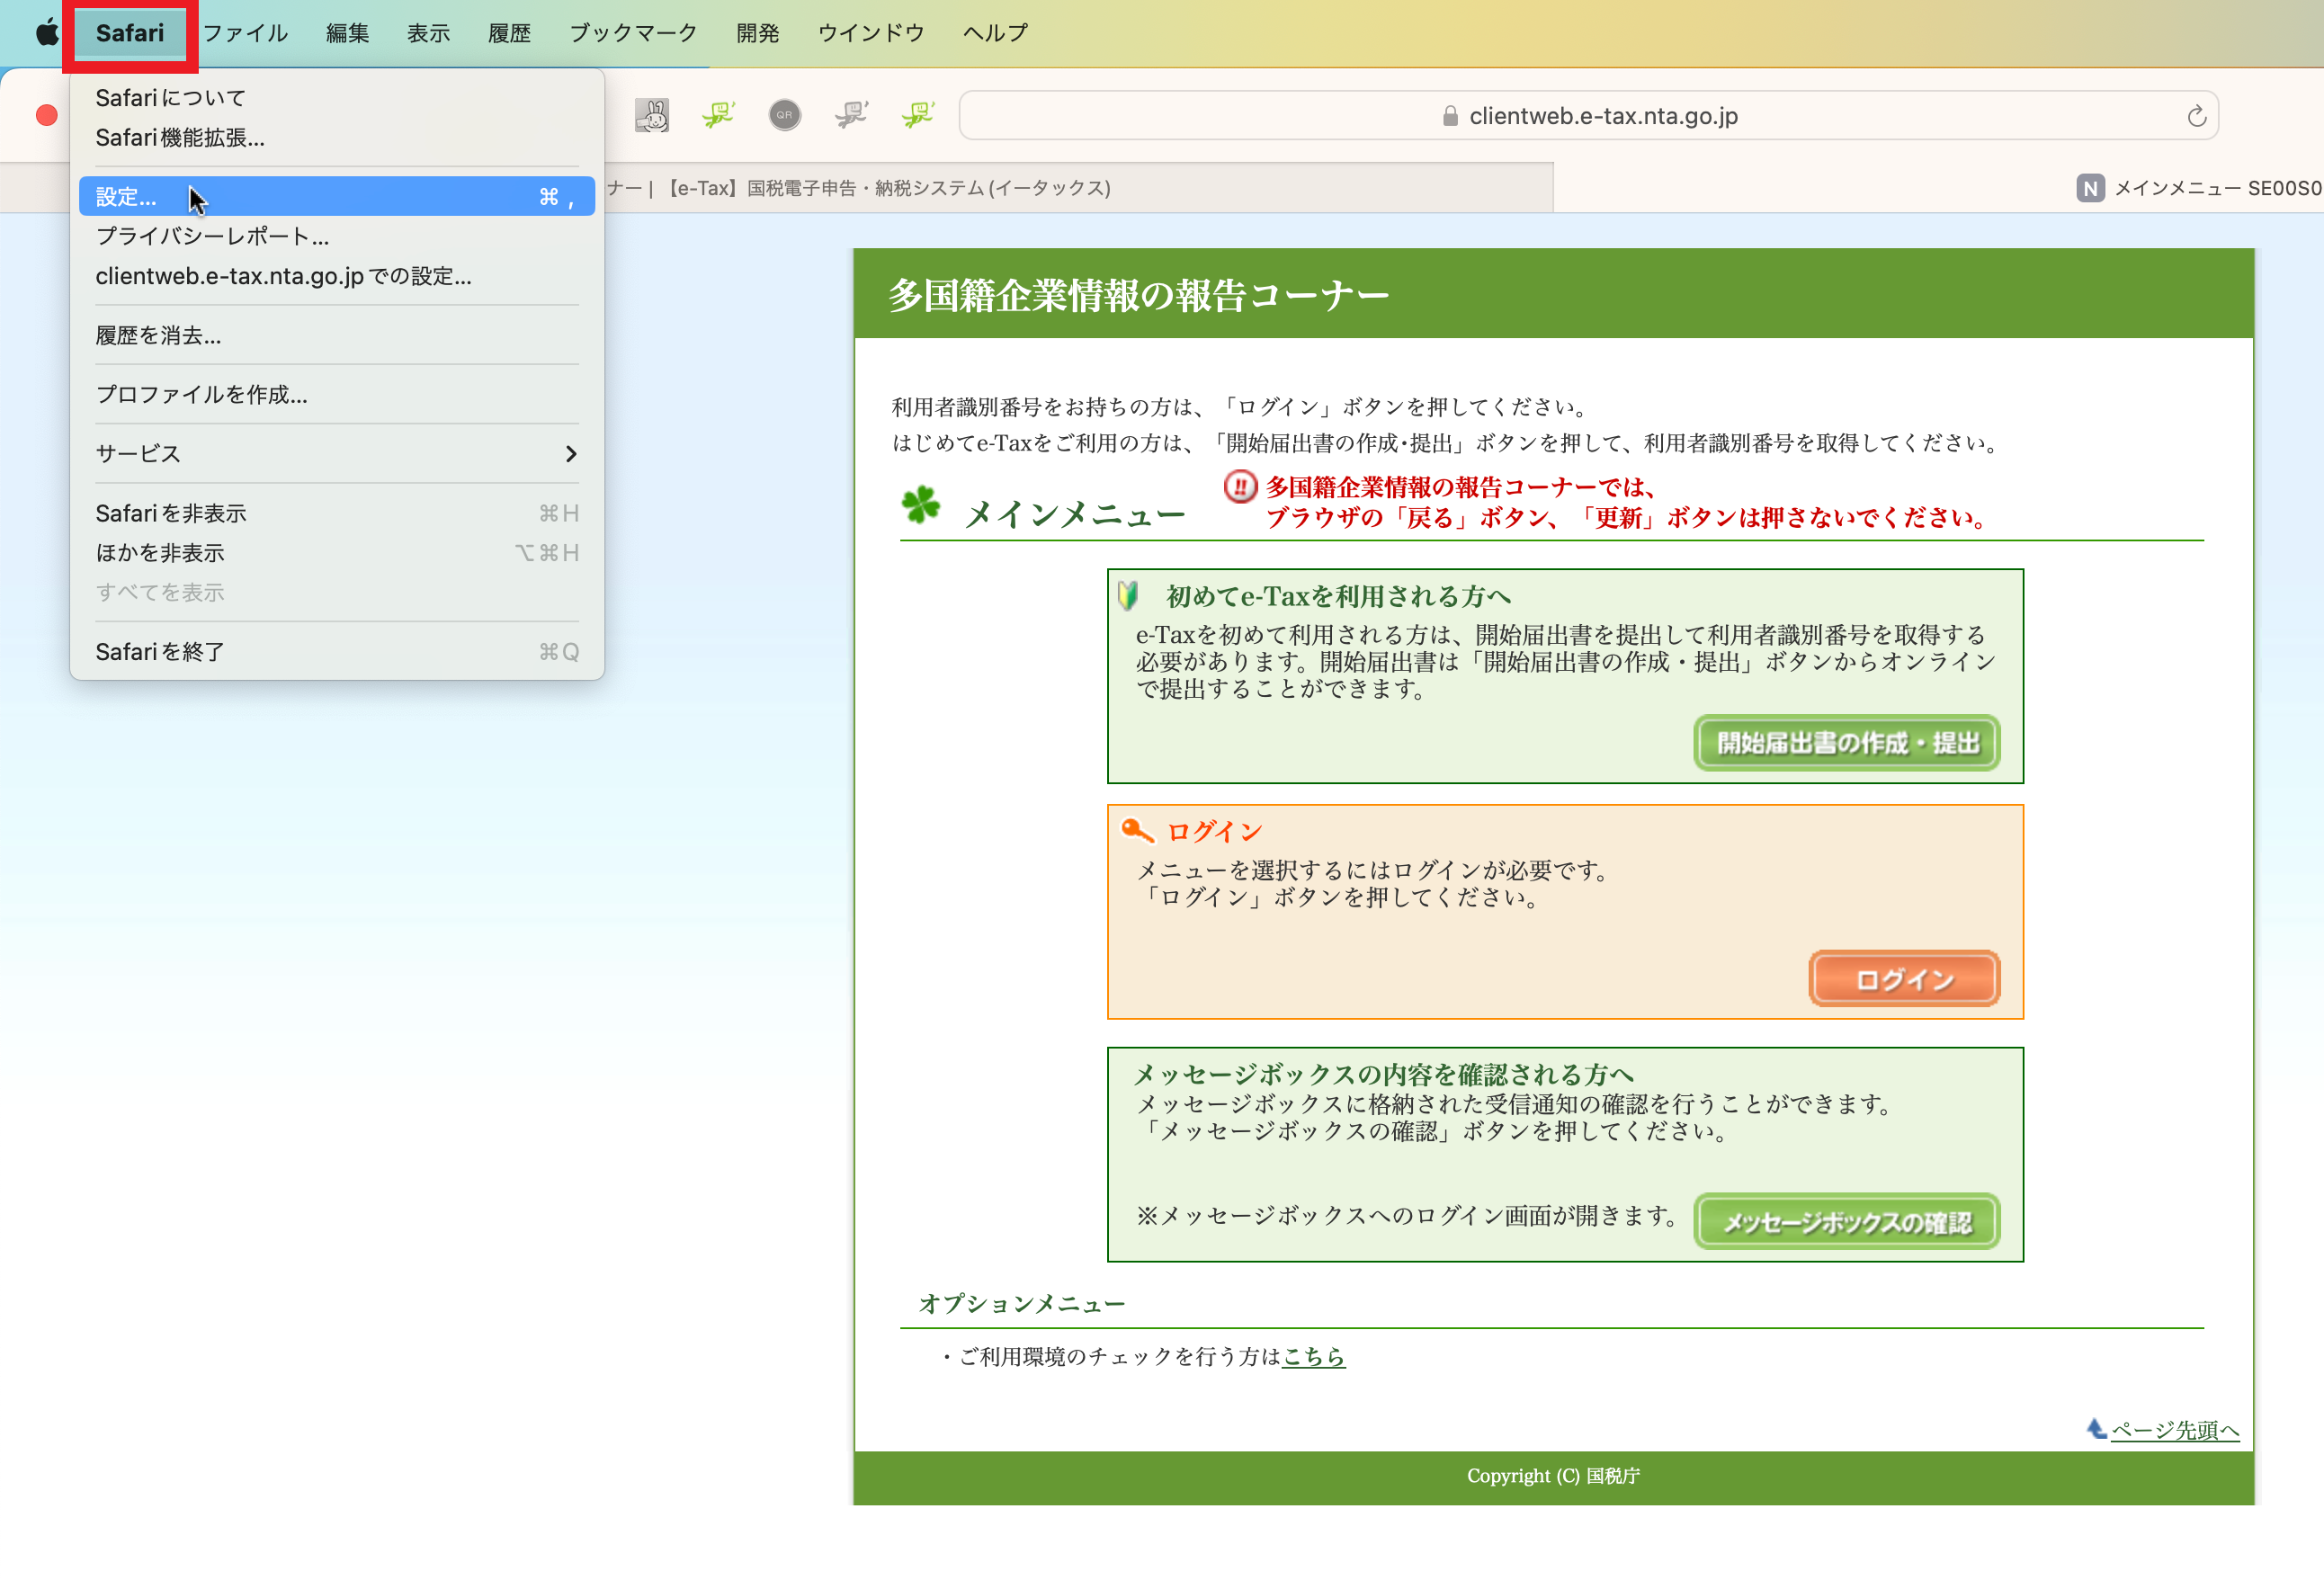Viewport: 2324px width, 1580px height.
Task: Click the padlock icon in the address bar
Action: 1450,117
